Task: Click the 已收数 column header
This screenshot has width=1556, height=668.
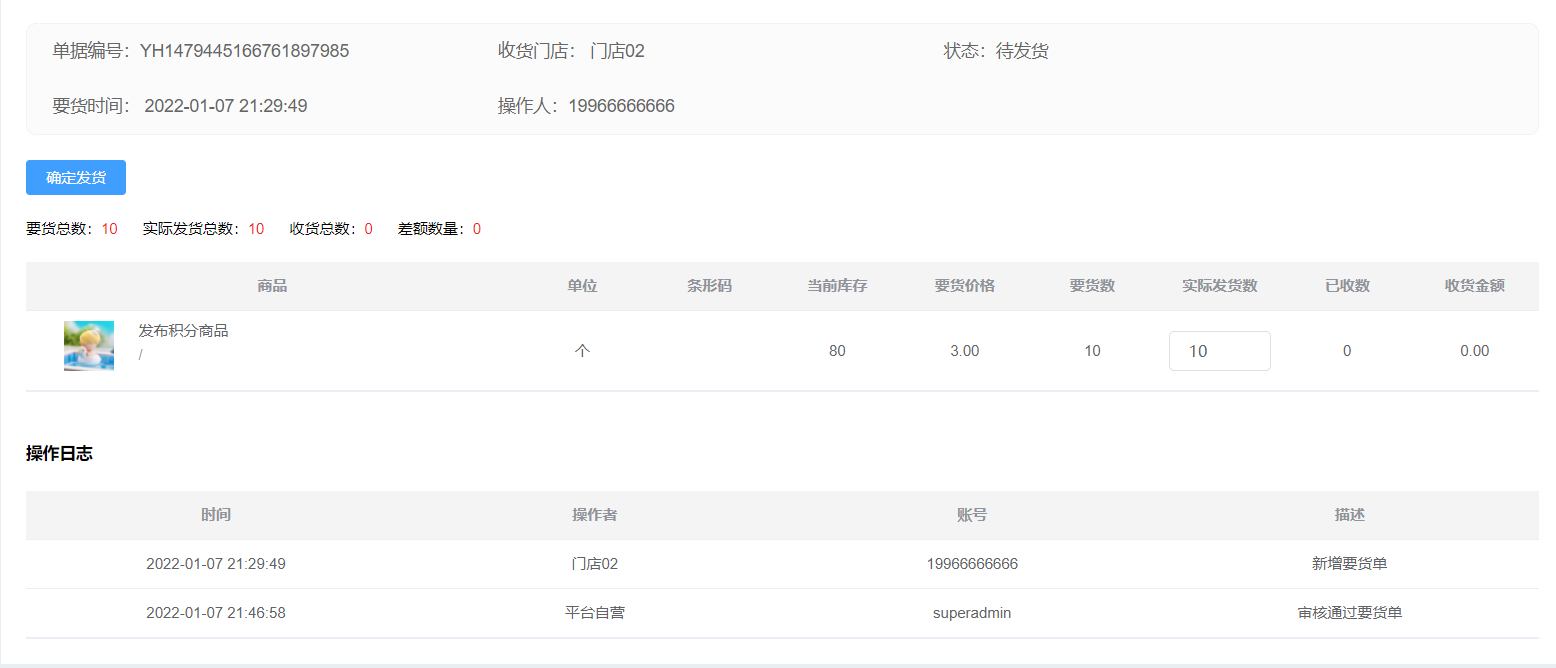Action: click(1347, 286)
